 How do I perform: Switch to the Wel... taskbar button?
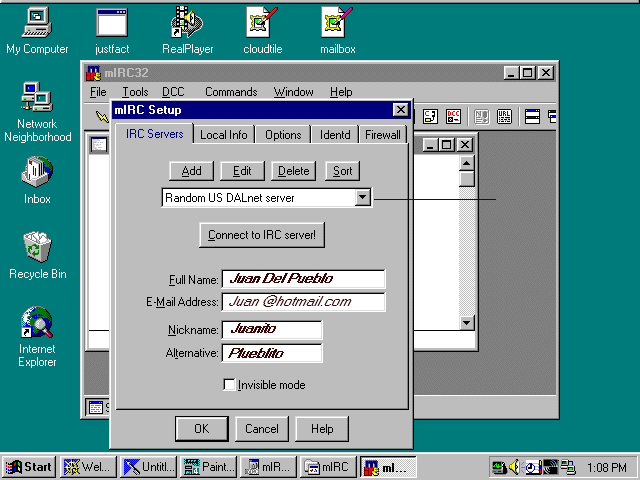click(x=88, y=467)
